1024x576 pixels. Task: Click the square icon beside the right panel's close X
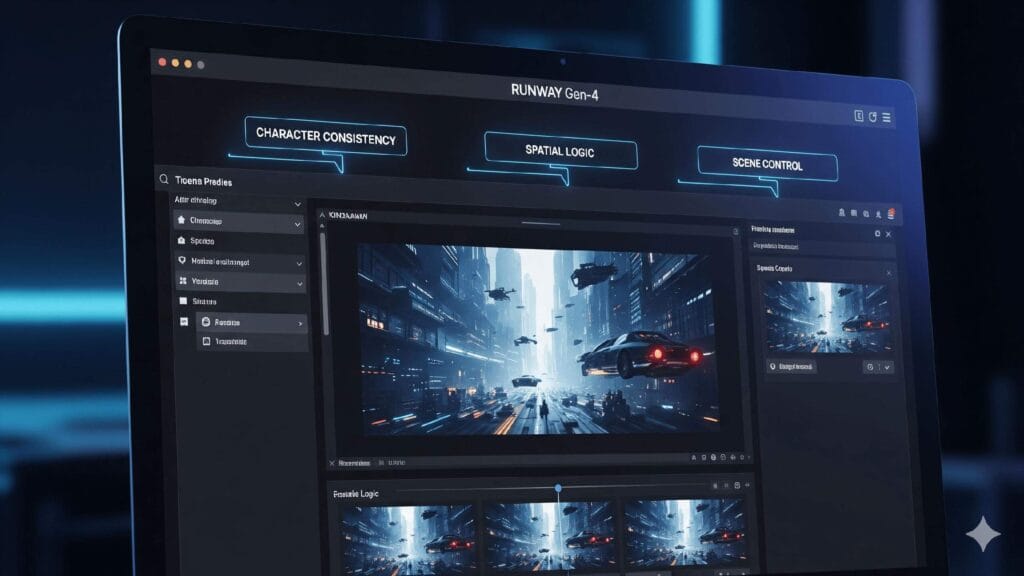click(877, 233)
